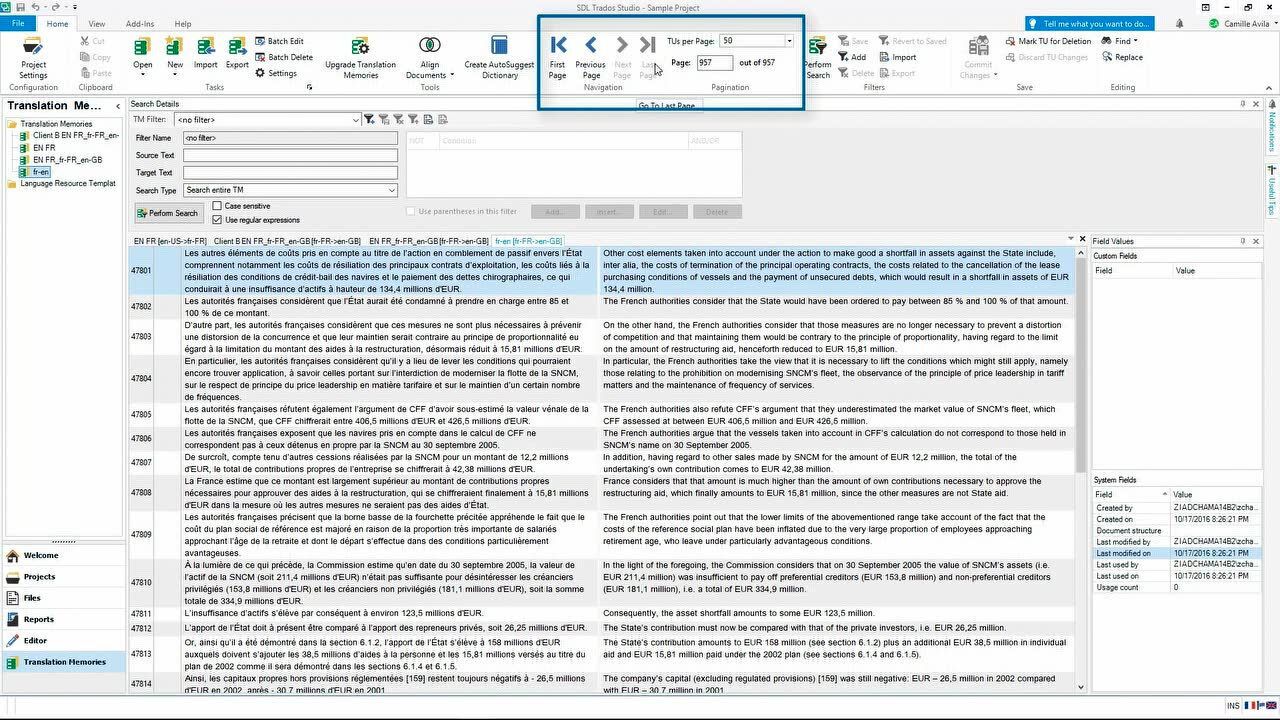Toggle Use parentheses in this filter
Viewport: 1280px width, 720px height.
[x=411, y=211]
